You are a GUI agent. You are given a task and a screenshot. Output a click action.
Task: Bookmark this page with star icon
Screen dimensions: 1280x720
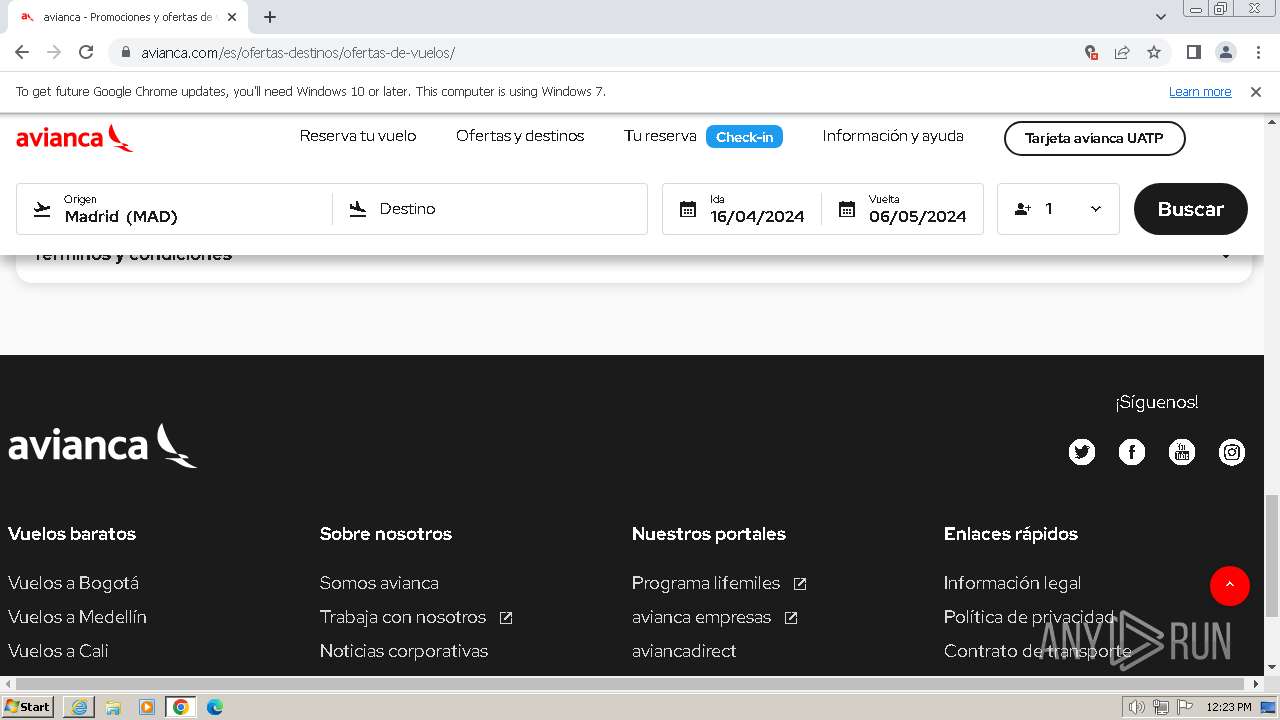1154,52
